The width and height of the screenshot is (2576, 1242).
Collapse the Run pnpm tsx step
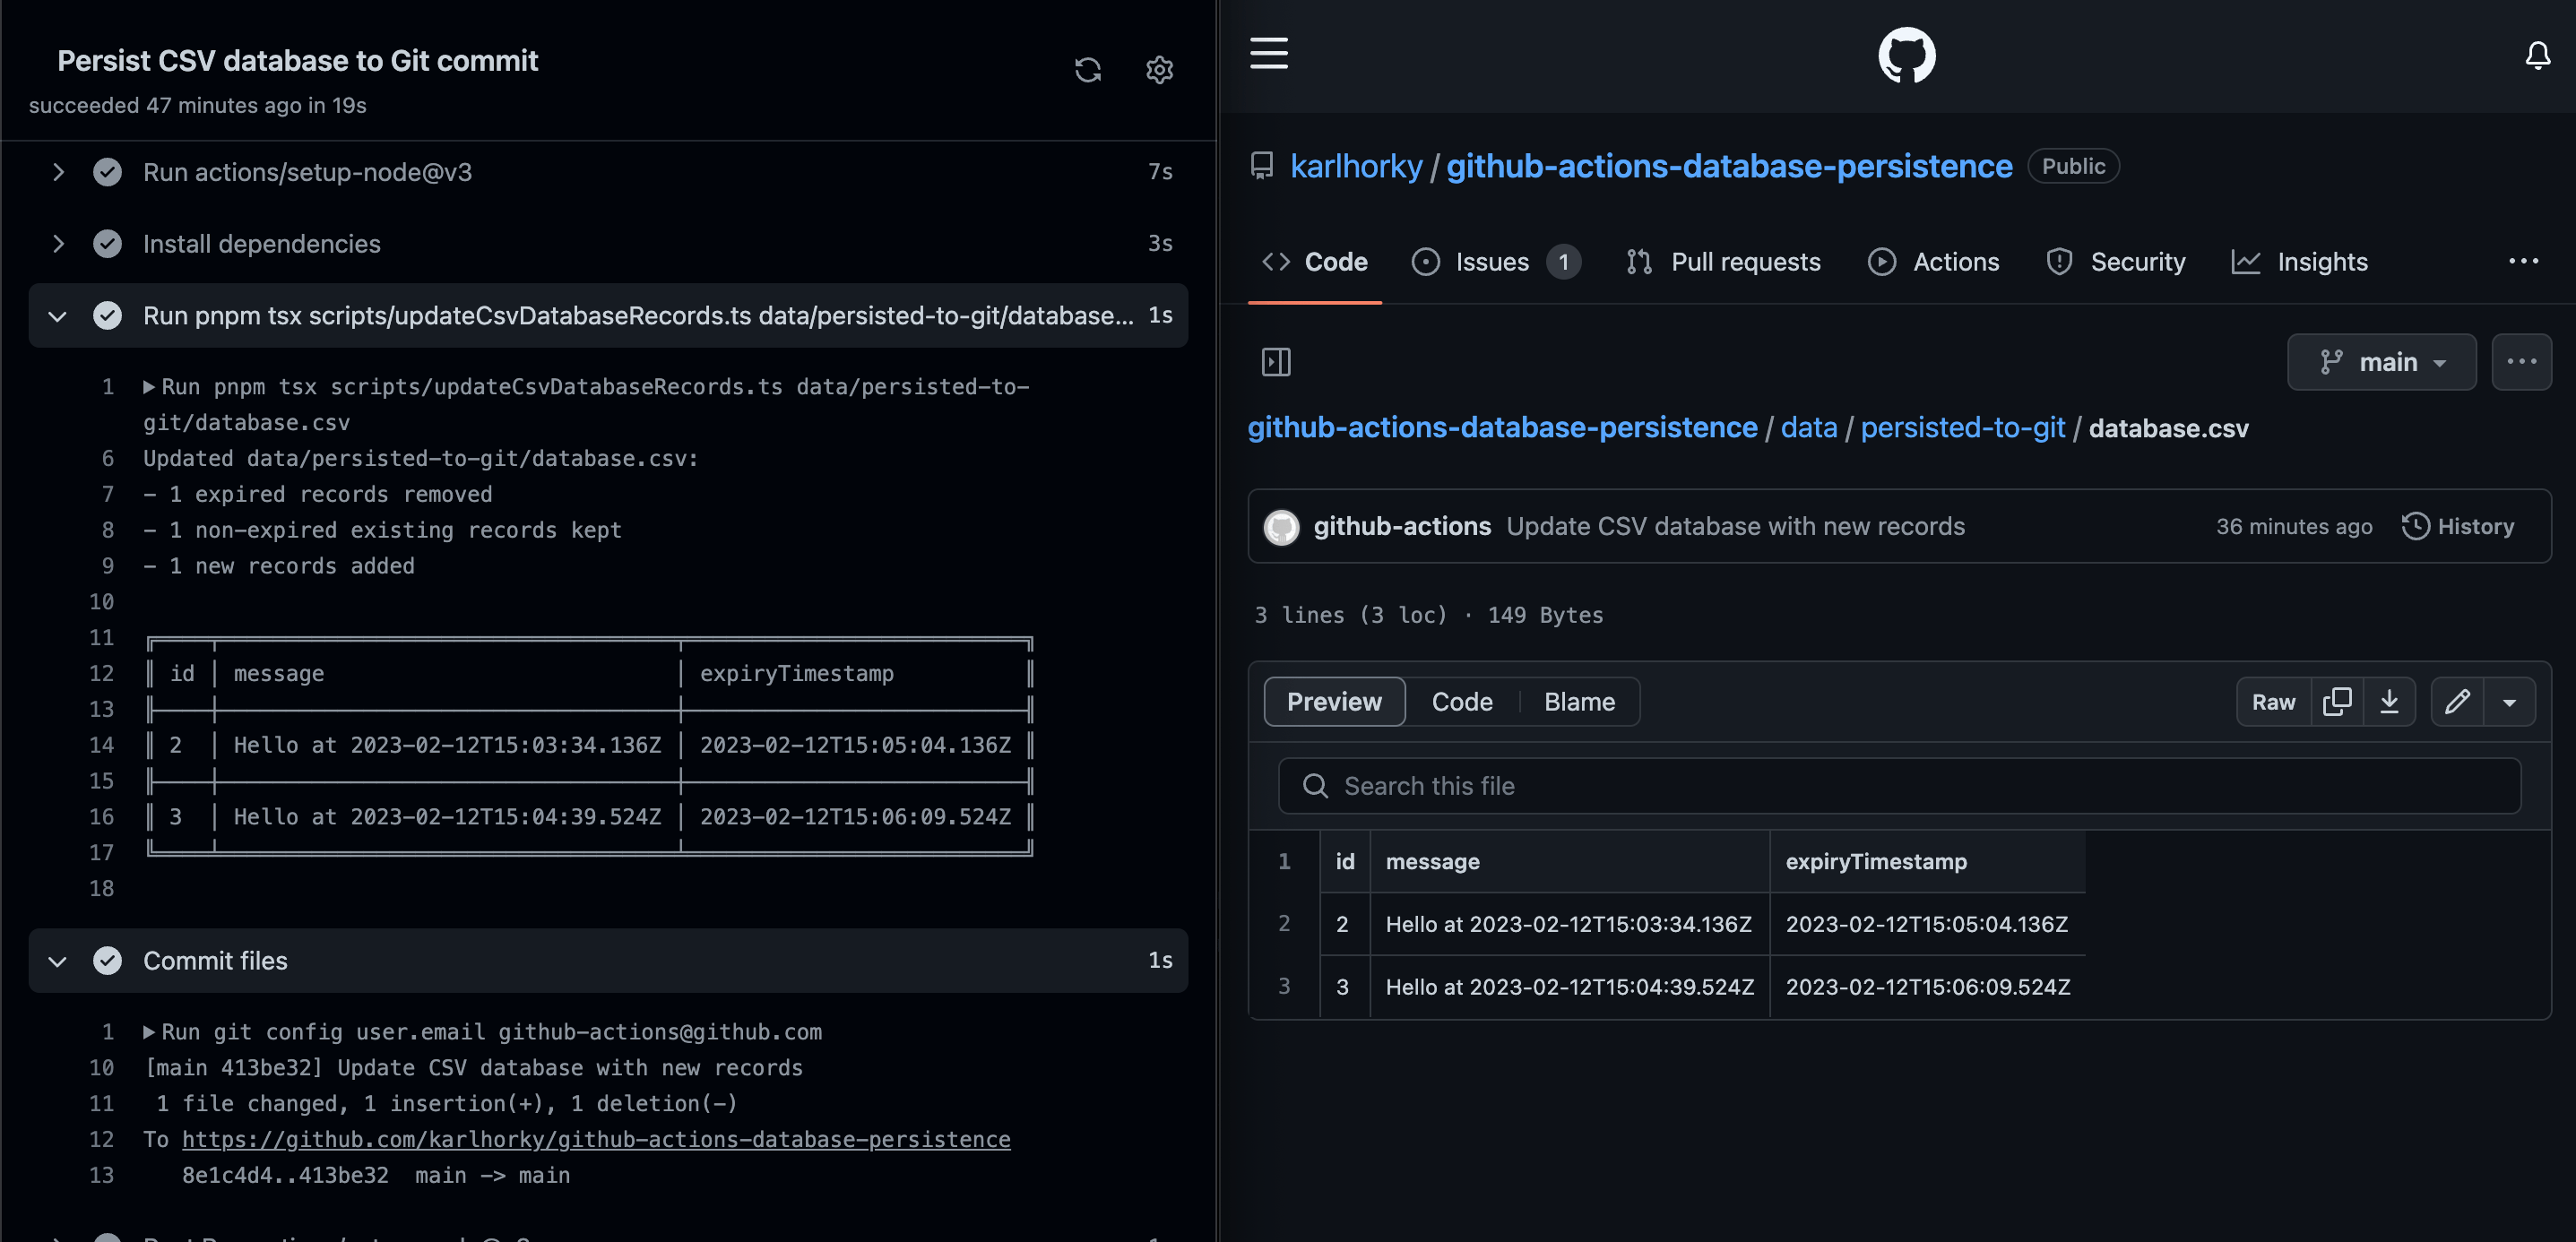tap(58, 316)
